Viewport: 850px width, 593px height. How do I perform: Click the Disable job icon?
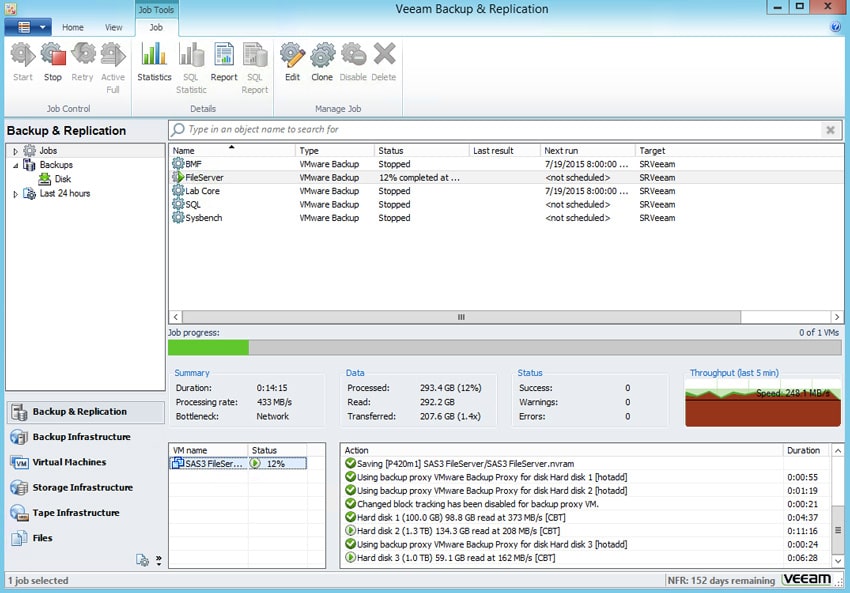tap(353, 62)
